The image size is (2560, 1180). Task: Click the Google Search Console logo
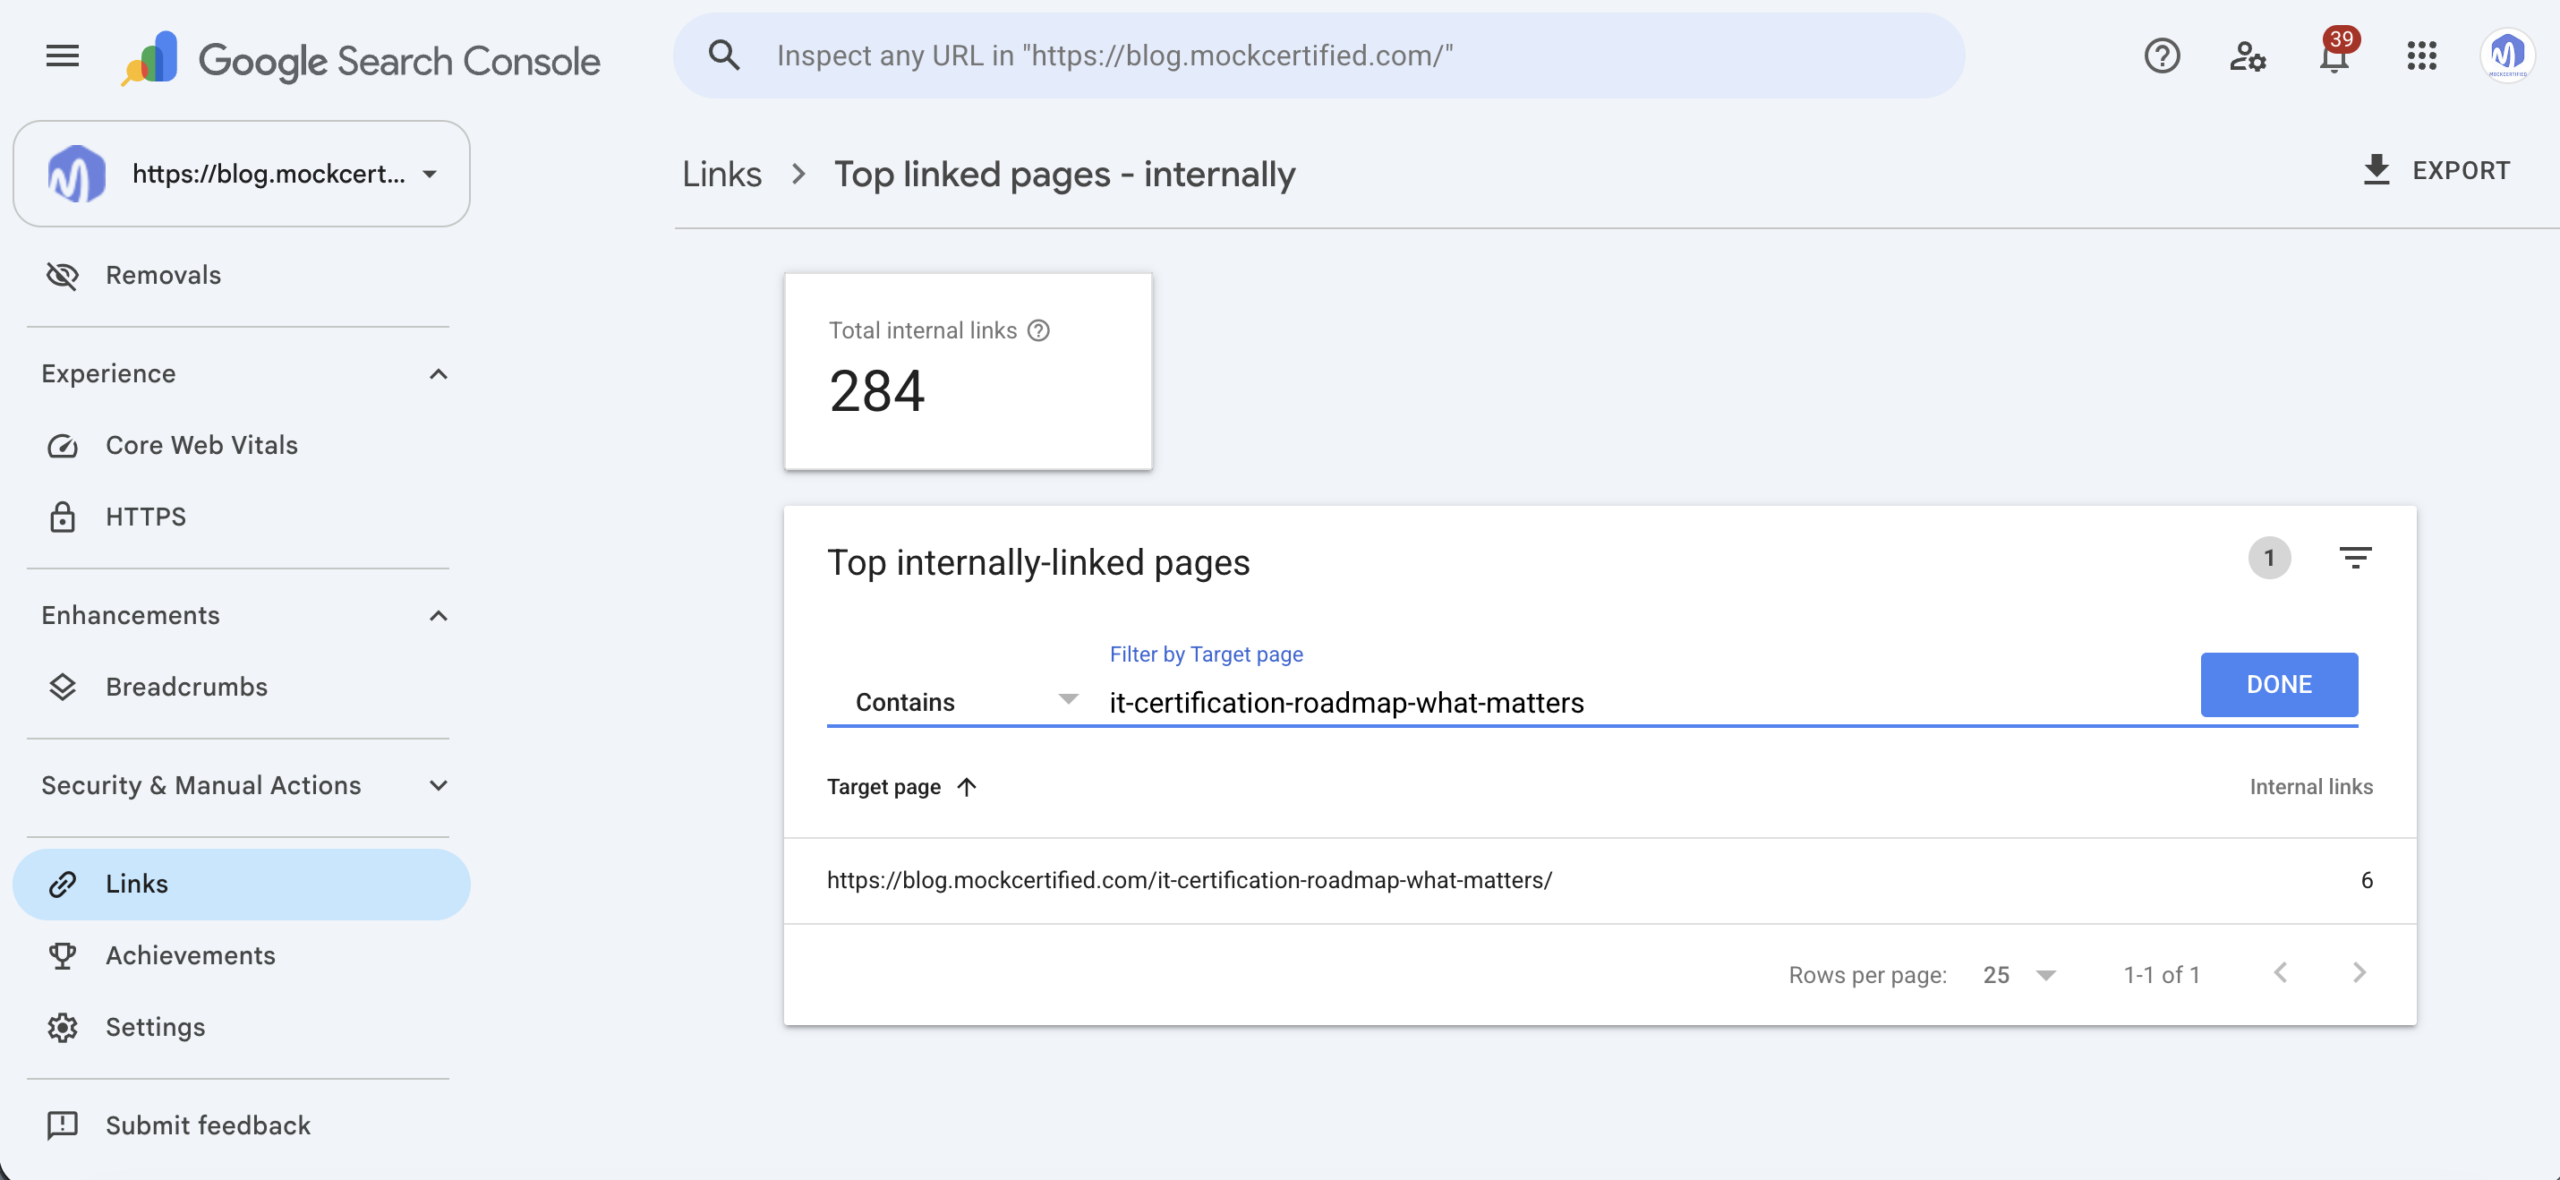coord(361,59)
